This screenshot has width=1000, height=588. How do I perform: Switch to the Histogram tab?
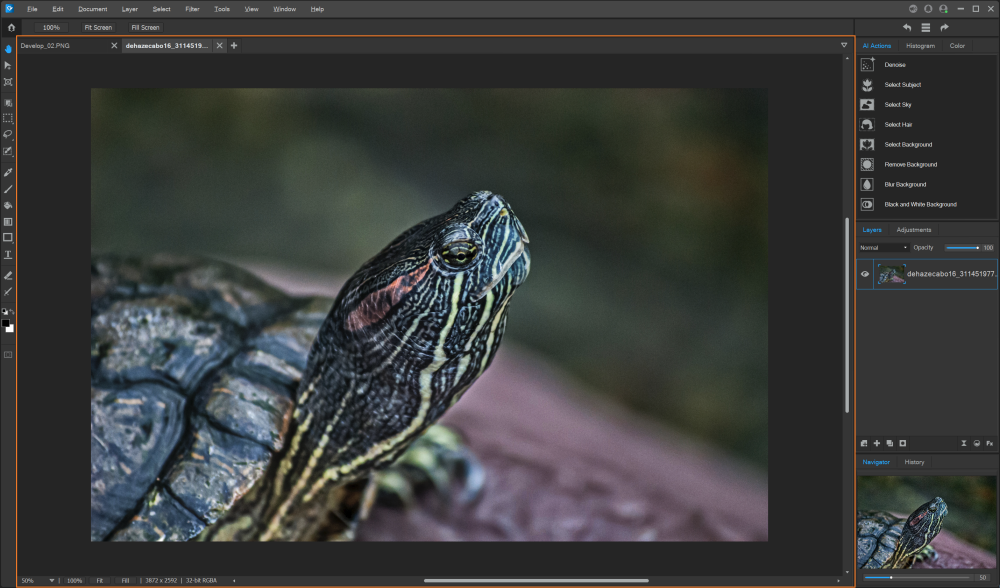920,46
